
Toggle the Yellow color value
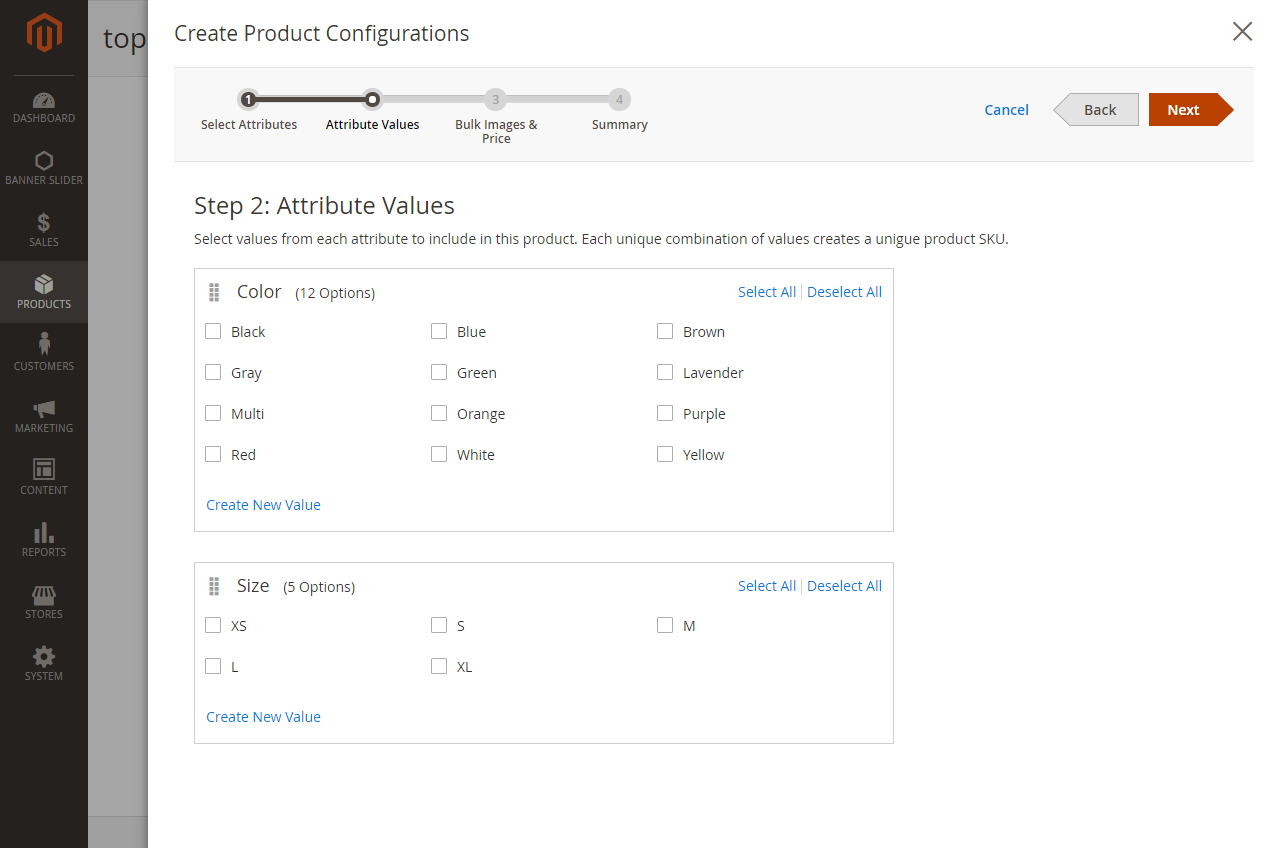(x=665, y=453)
